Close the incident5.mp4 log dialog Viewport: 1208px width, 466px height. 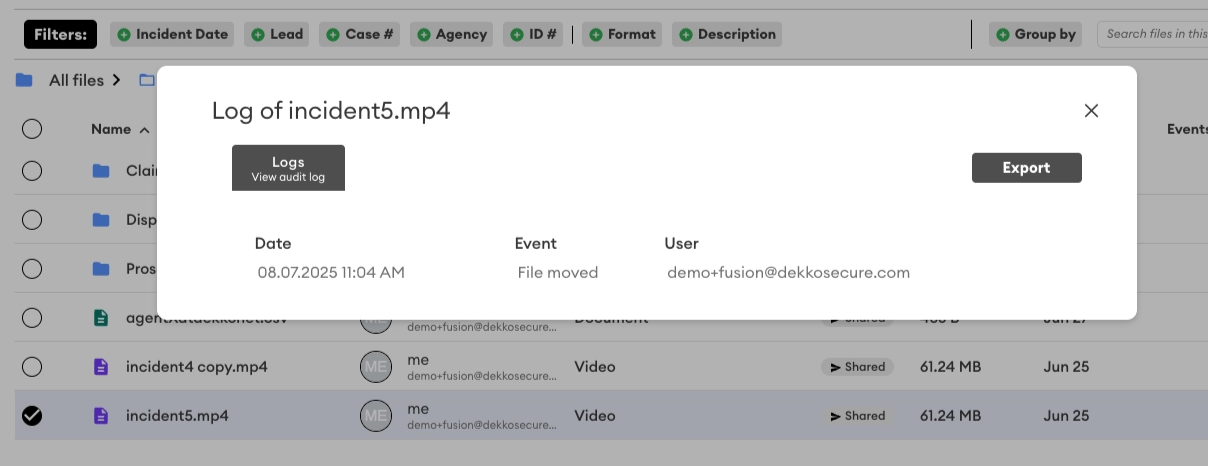click(x=1091, y=111)
